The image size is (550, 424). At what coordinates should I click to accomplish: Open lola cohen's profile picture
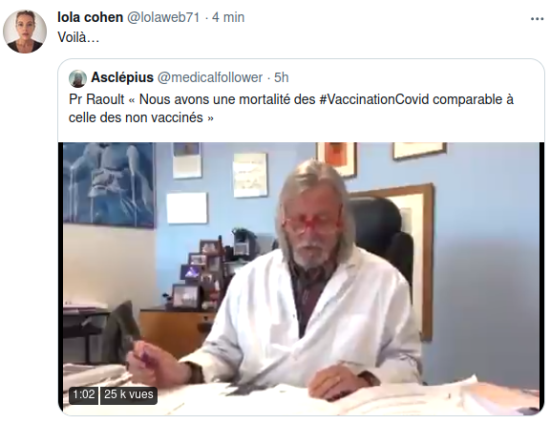pyautogui.click(x=25, y=32)
